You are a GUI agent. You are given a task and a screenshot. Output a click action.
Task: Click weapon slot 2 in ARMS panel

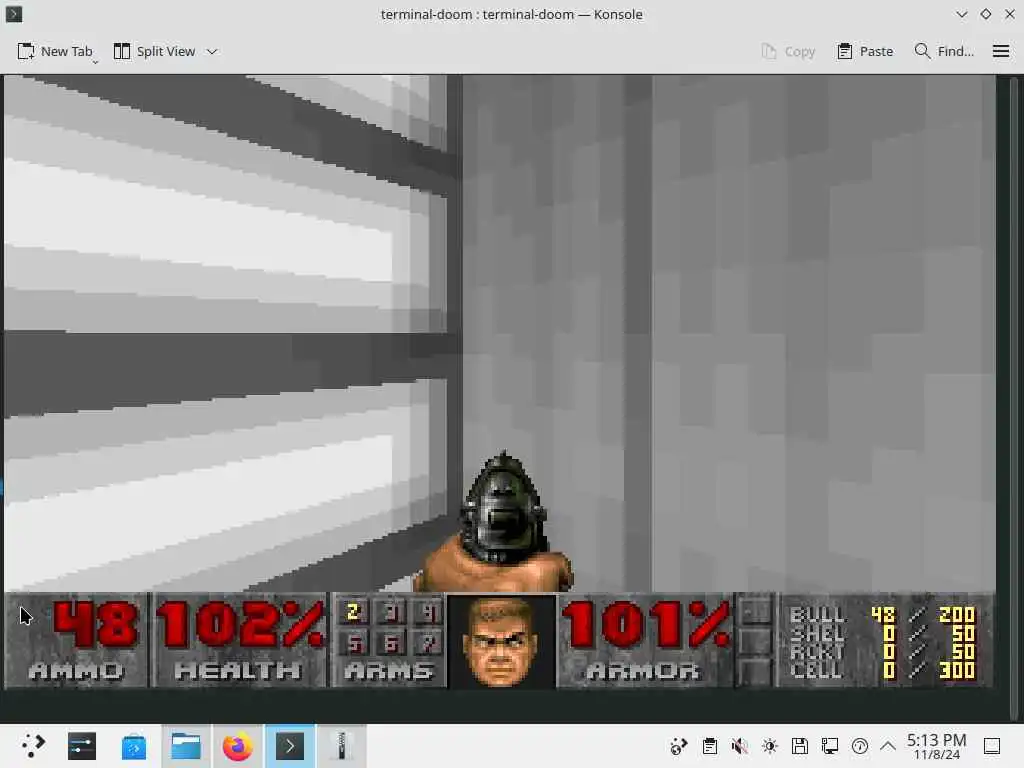(353, 612)
